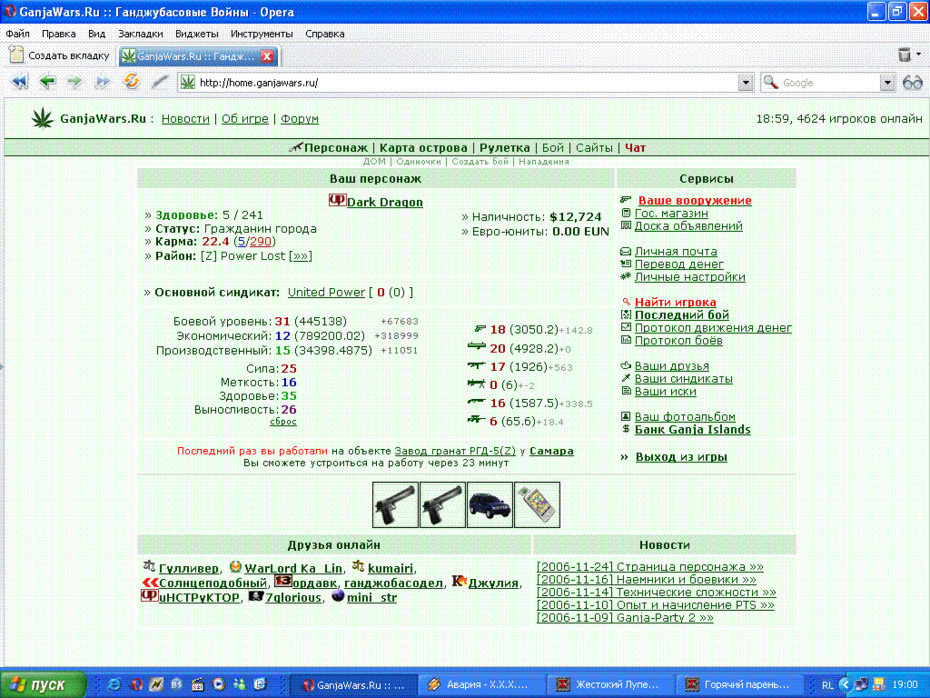This screenshot has width=930, height=698.
Task: Open the Закладки menu
Action: (140, 34)
